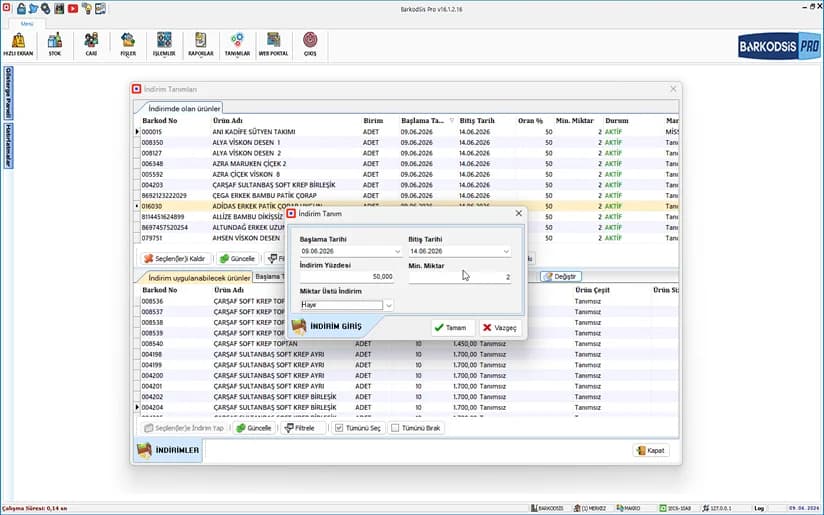Expand the Bitiş Tarihi date dropdown

[506, 252]
